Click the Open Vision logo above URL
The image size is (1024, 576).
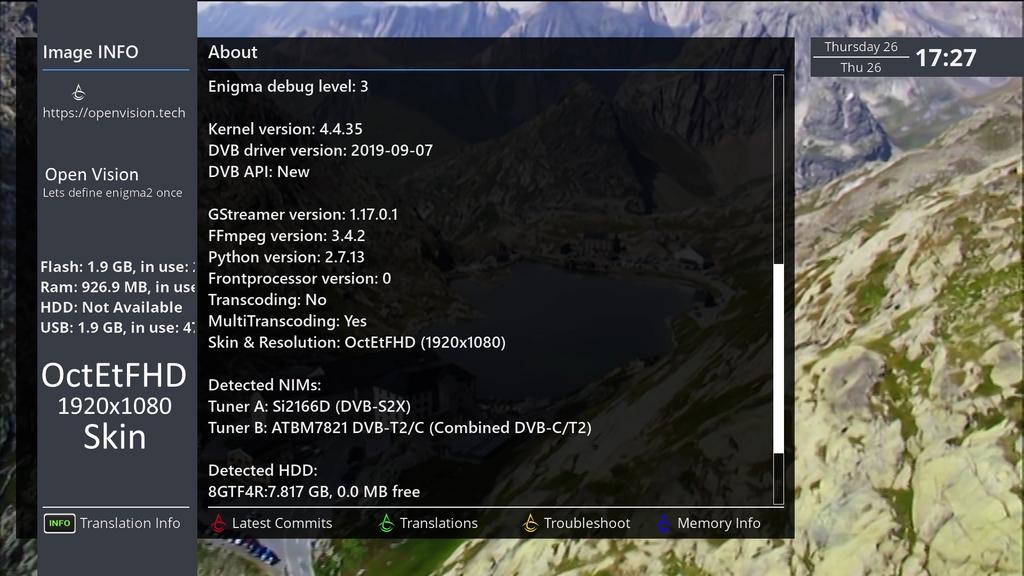coord(78,92)
